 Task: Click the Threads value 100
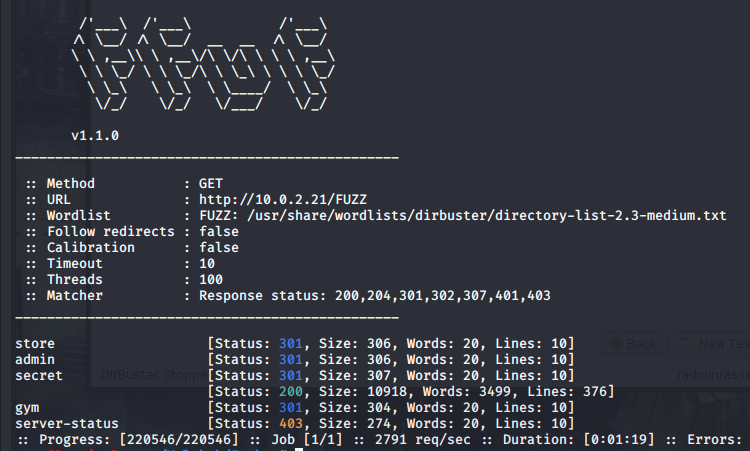(210, 279)
